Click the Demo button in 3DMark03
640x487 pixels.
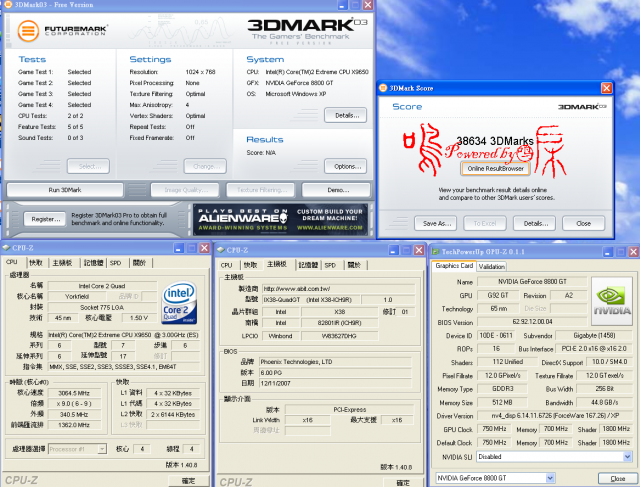coord(336,190)
